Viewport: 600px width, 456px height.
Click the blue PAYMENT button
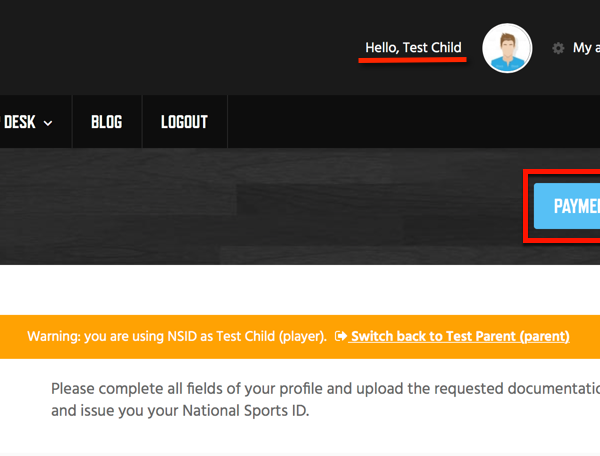point(567,206)
